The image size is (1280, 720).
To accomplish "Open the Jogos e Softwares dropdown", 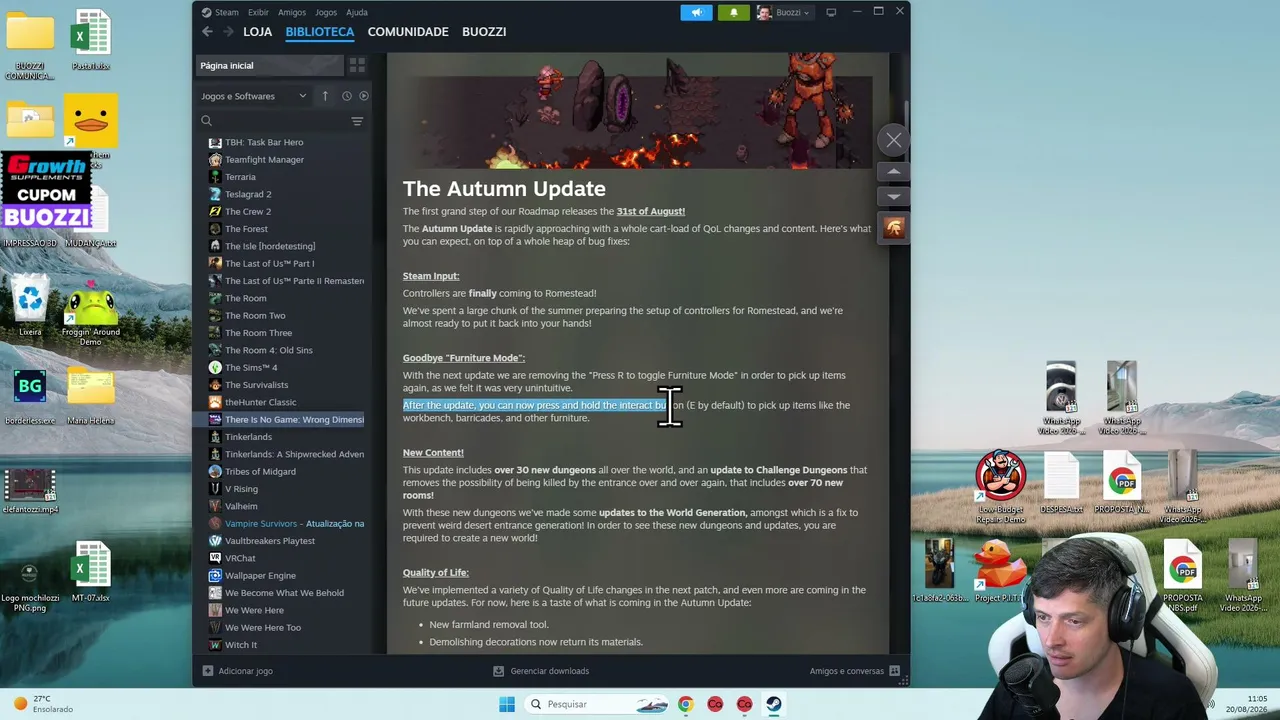I will click(254, 96).
